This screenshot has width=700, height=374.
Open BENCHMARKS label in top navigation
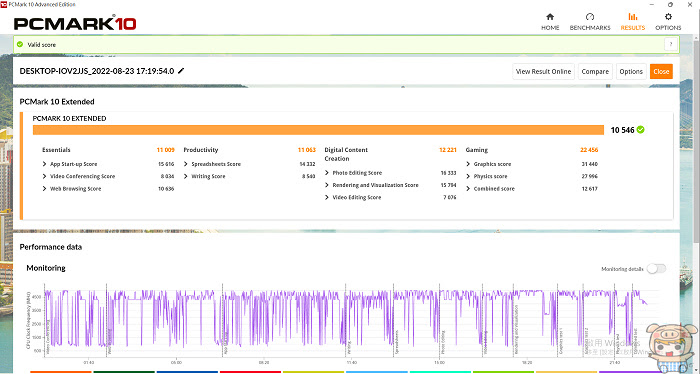(590, 28)
